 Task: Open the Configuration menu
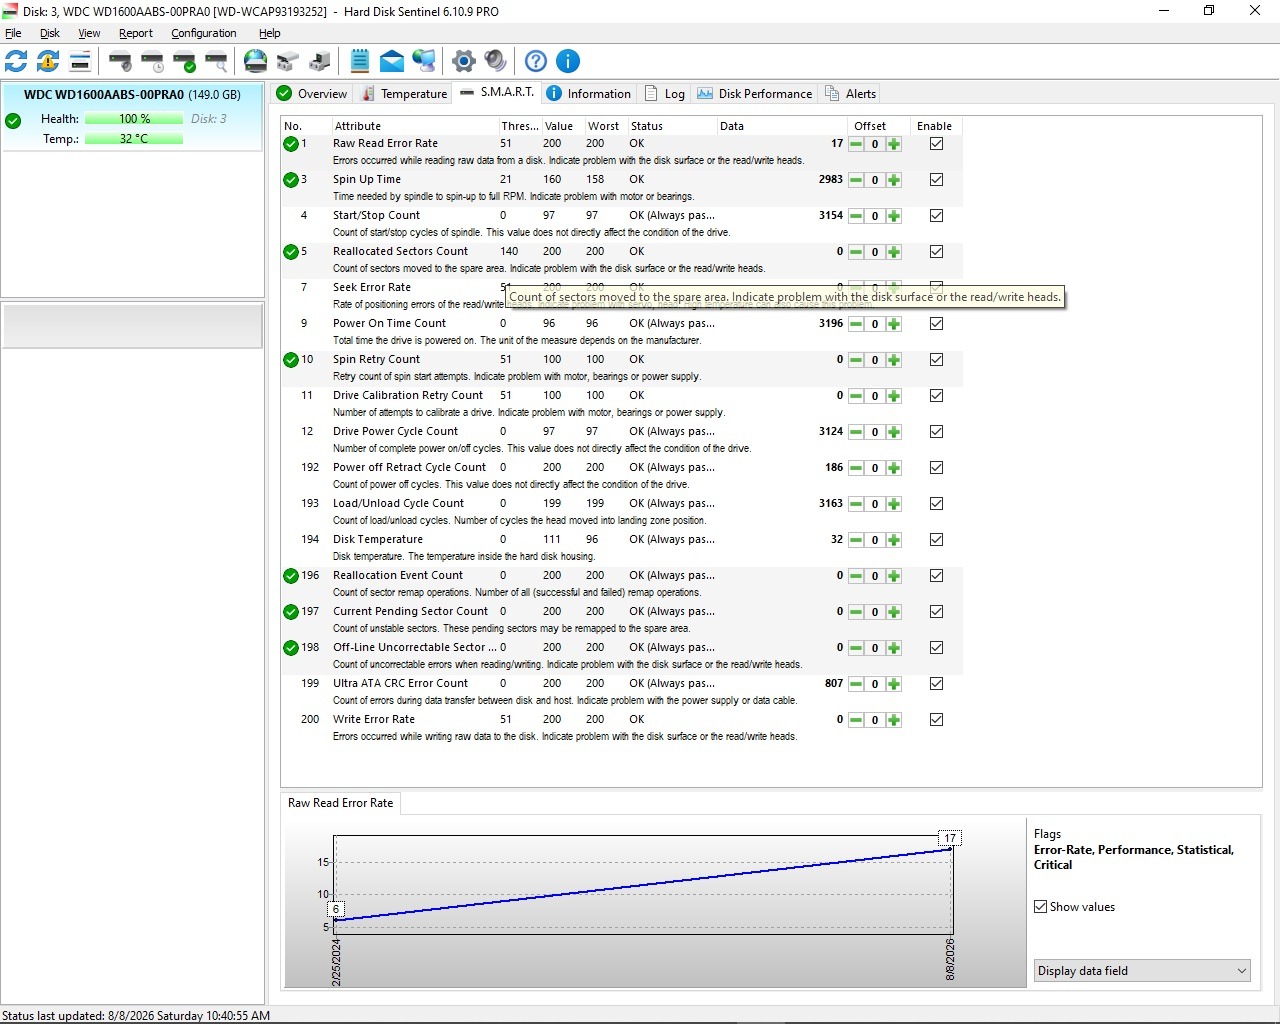[204, 33]
